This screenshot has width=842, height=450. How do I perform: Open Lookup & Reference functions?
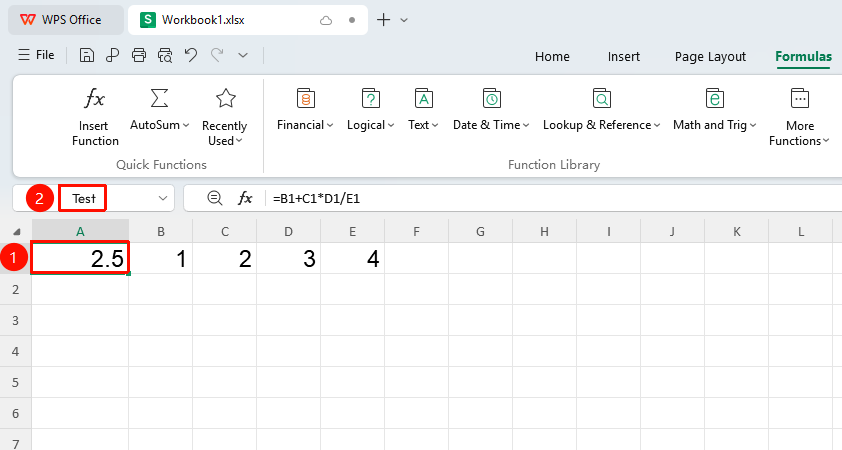point(601,111)
